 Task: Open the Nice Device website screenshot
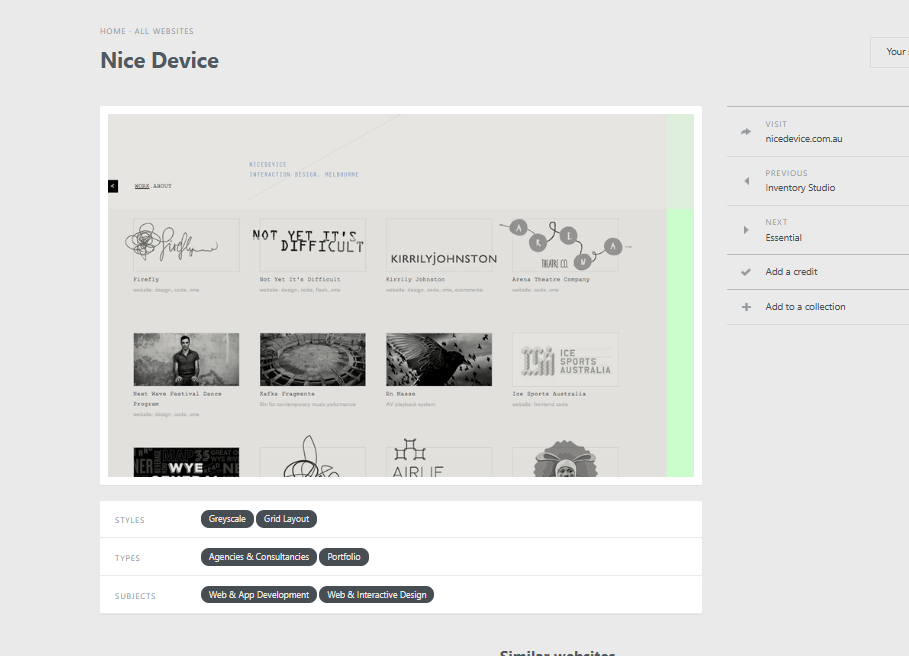400,295
